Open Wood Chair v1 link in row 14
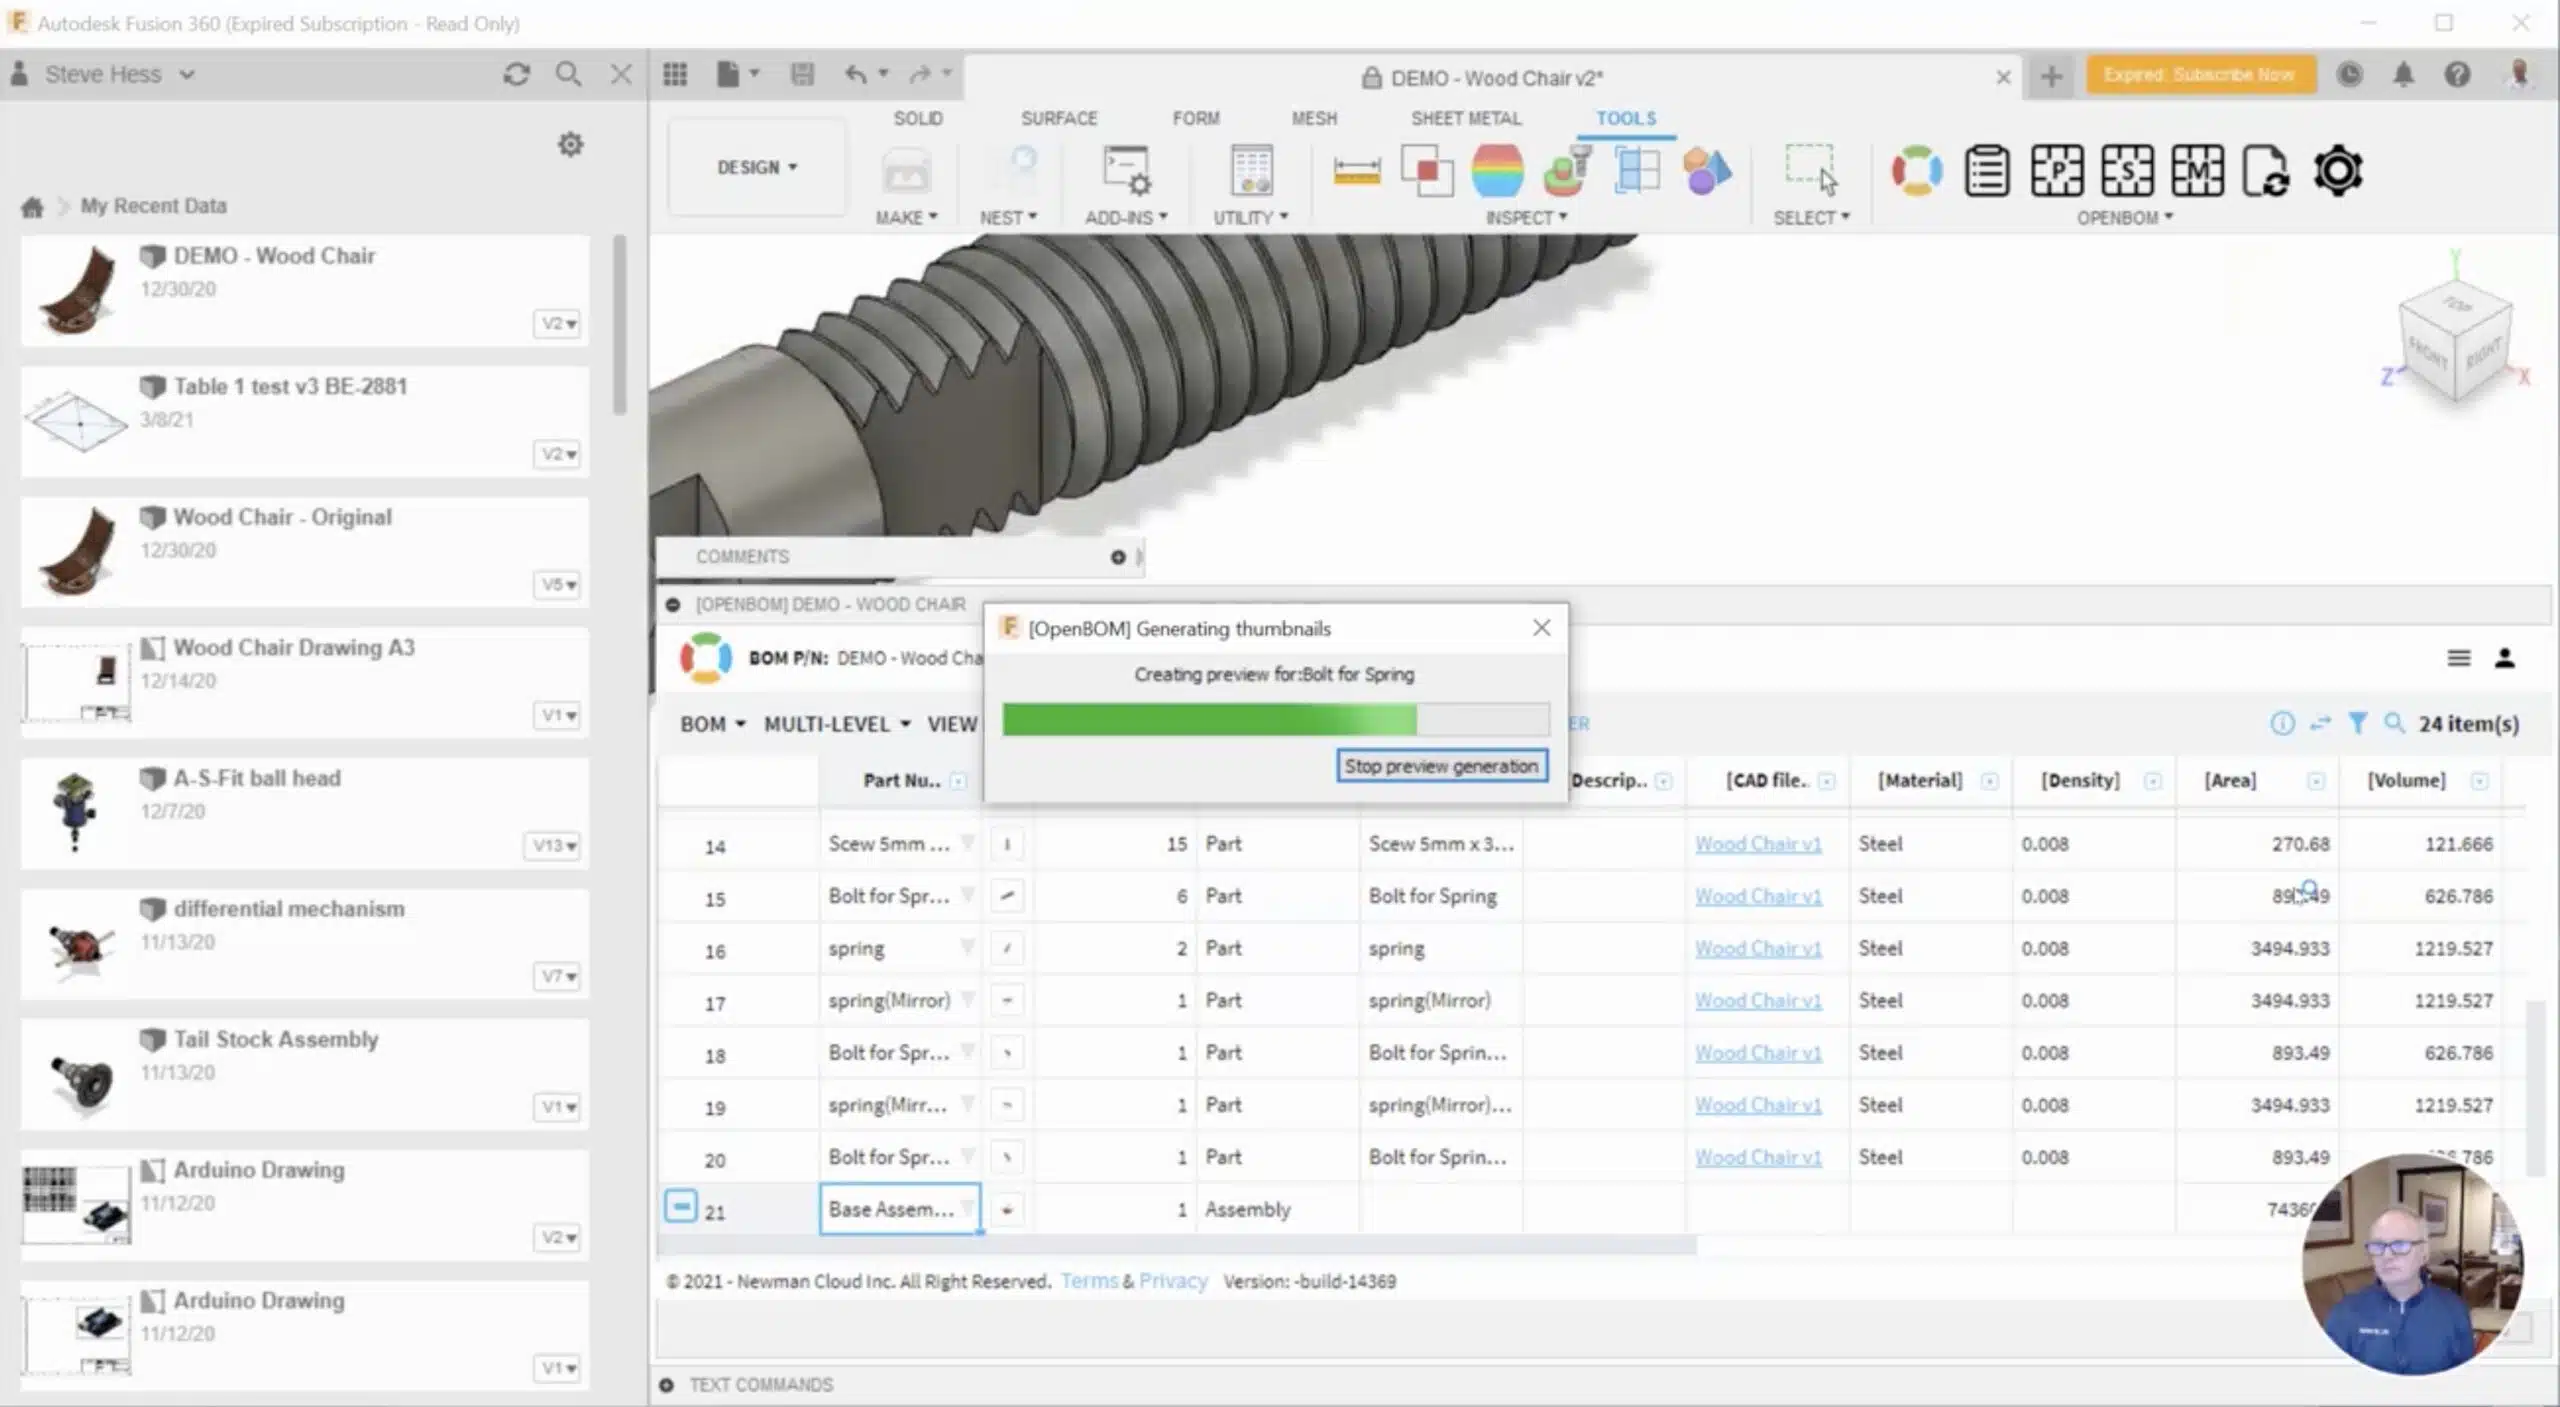The image size is (2560, 1407). pyautogui.click(x=1758, y=844)
